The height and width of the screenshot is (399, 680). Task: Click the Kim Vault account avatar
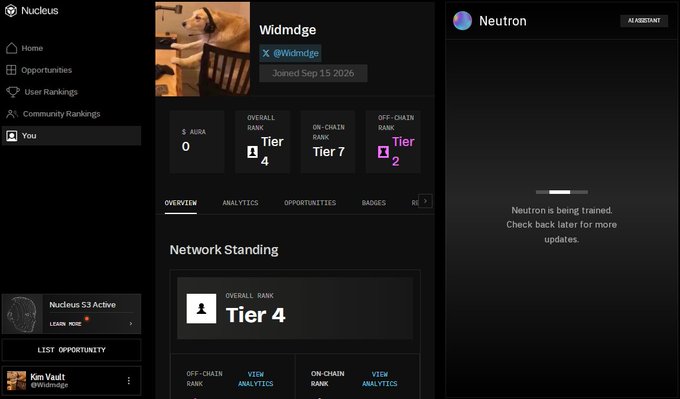tap(16, 381)
